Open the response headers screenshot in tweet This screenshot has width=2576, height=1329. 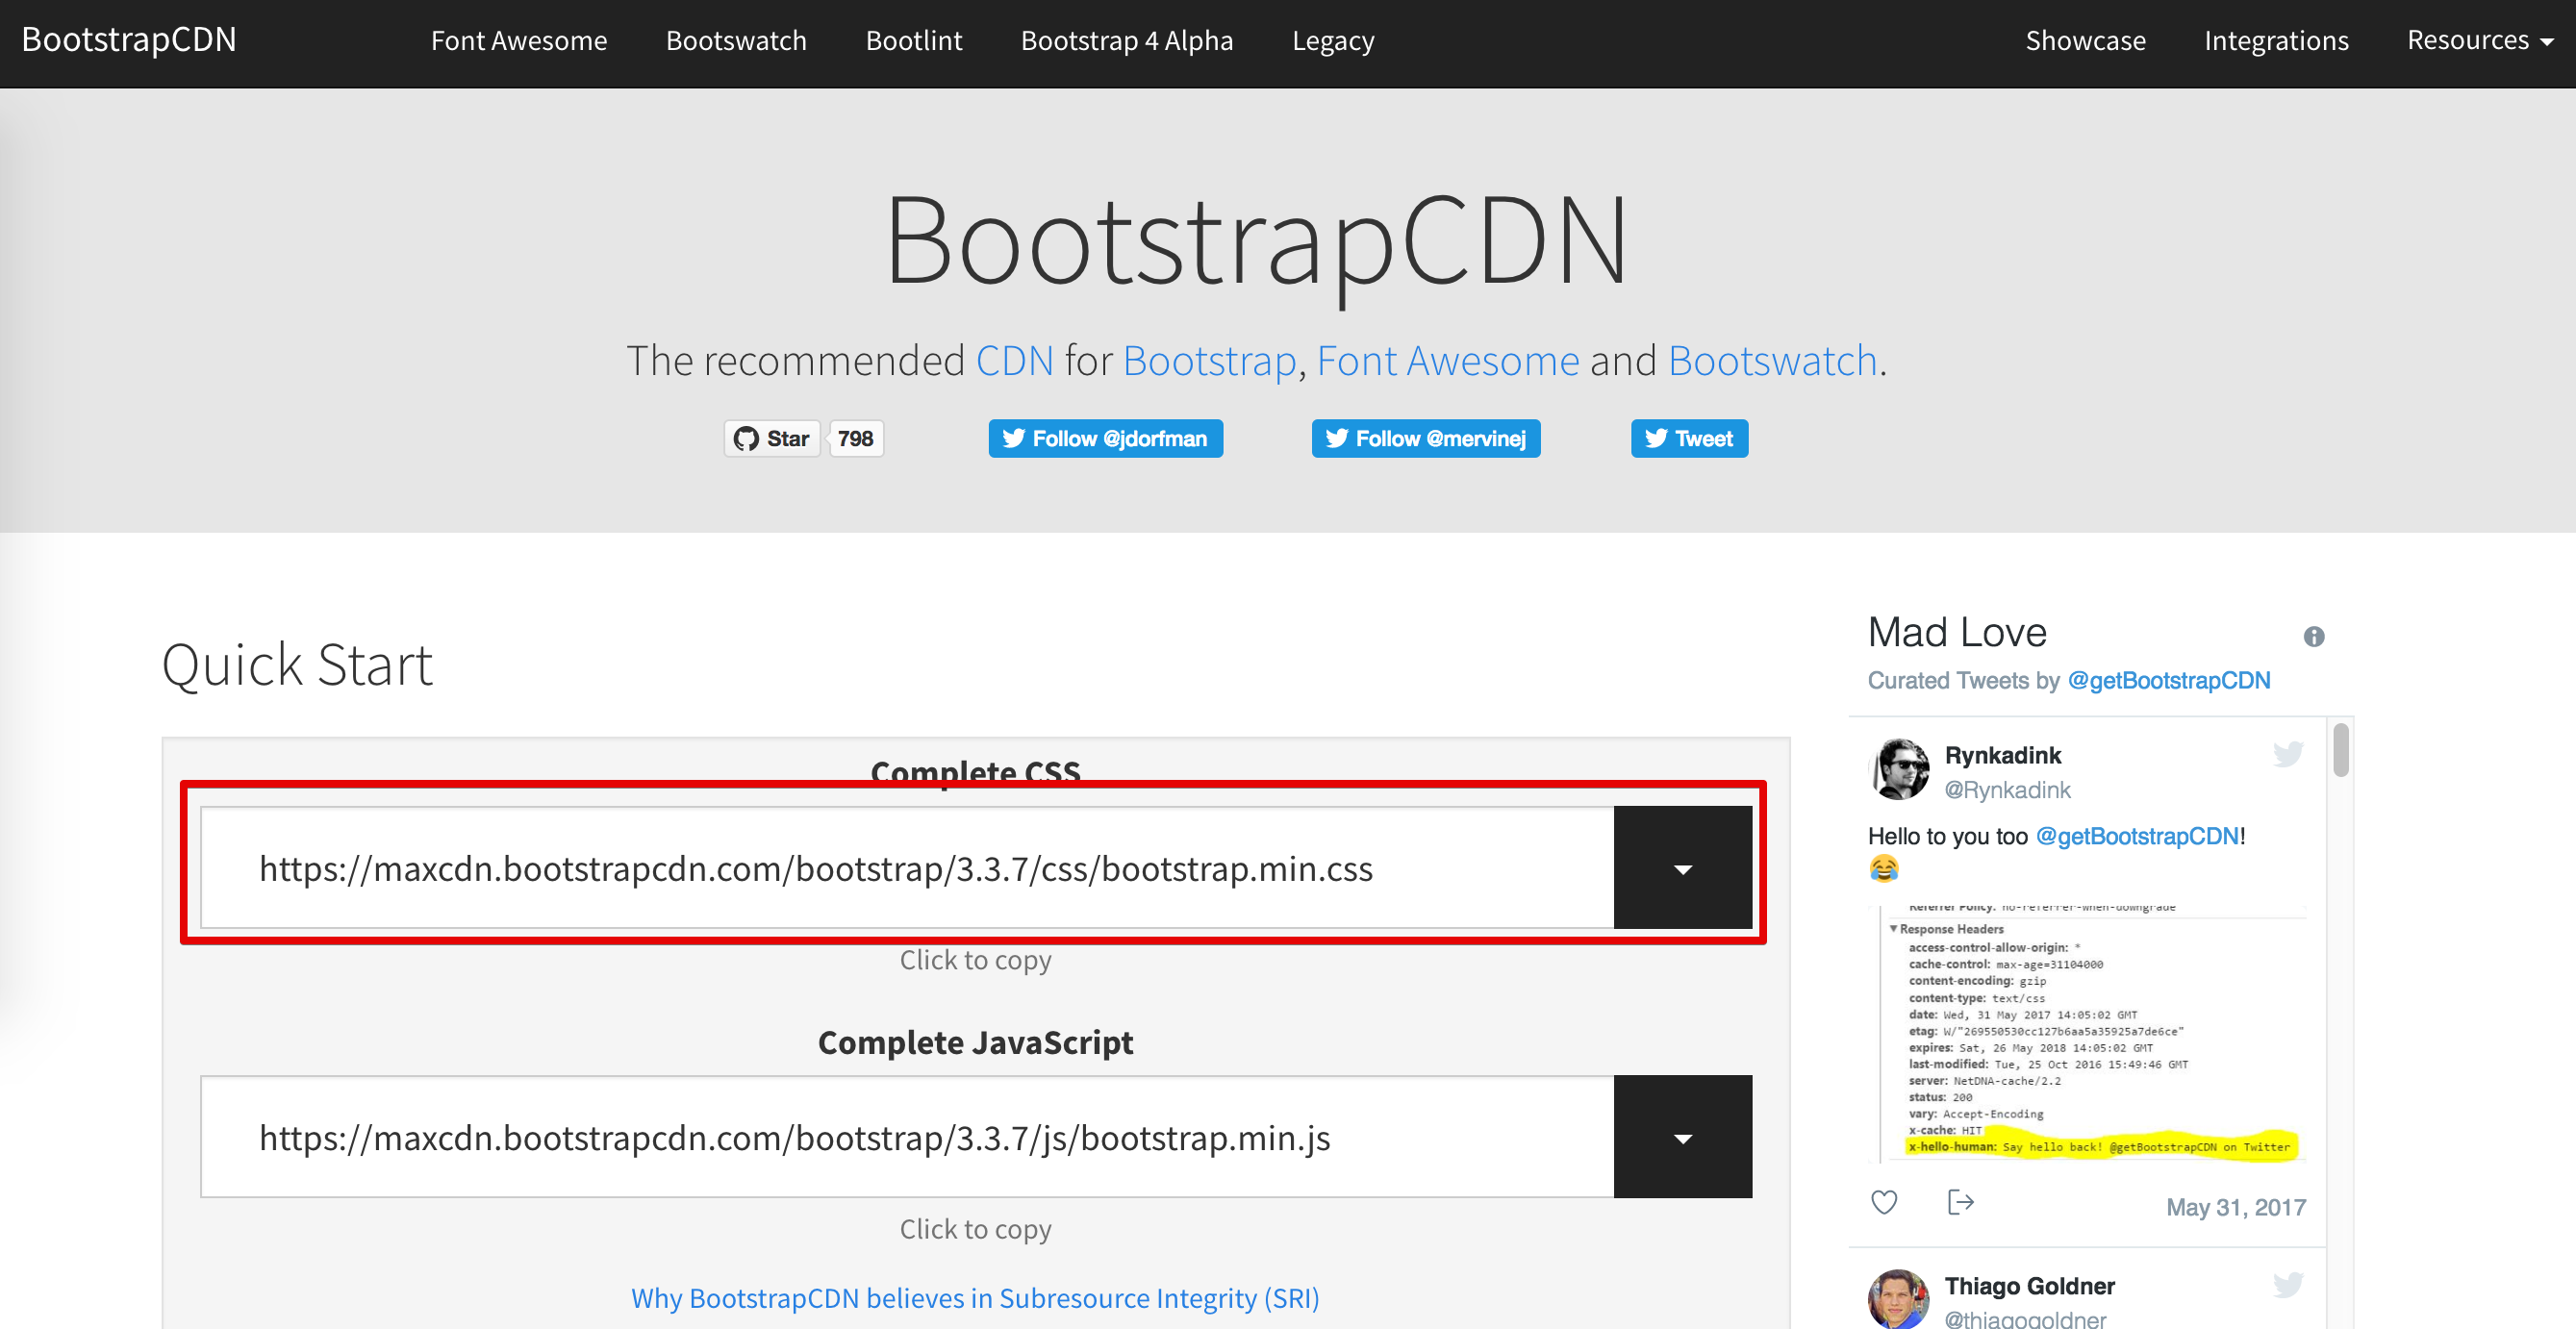click(x=2088, y=1034)
